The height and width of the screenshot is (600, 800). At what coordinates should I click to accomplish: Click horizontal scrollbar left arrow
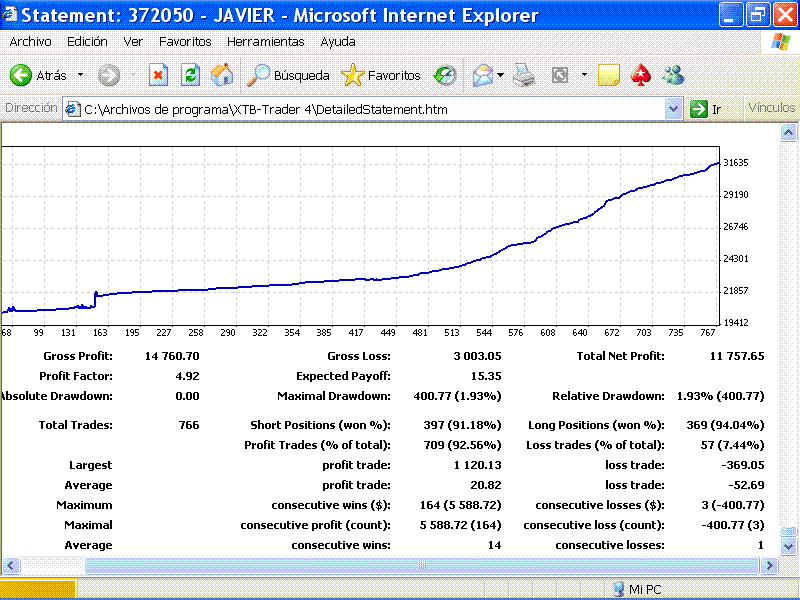tap(11, 565)
